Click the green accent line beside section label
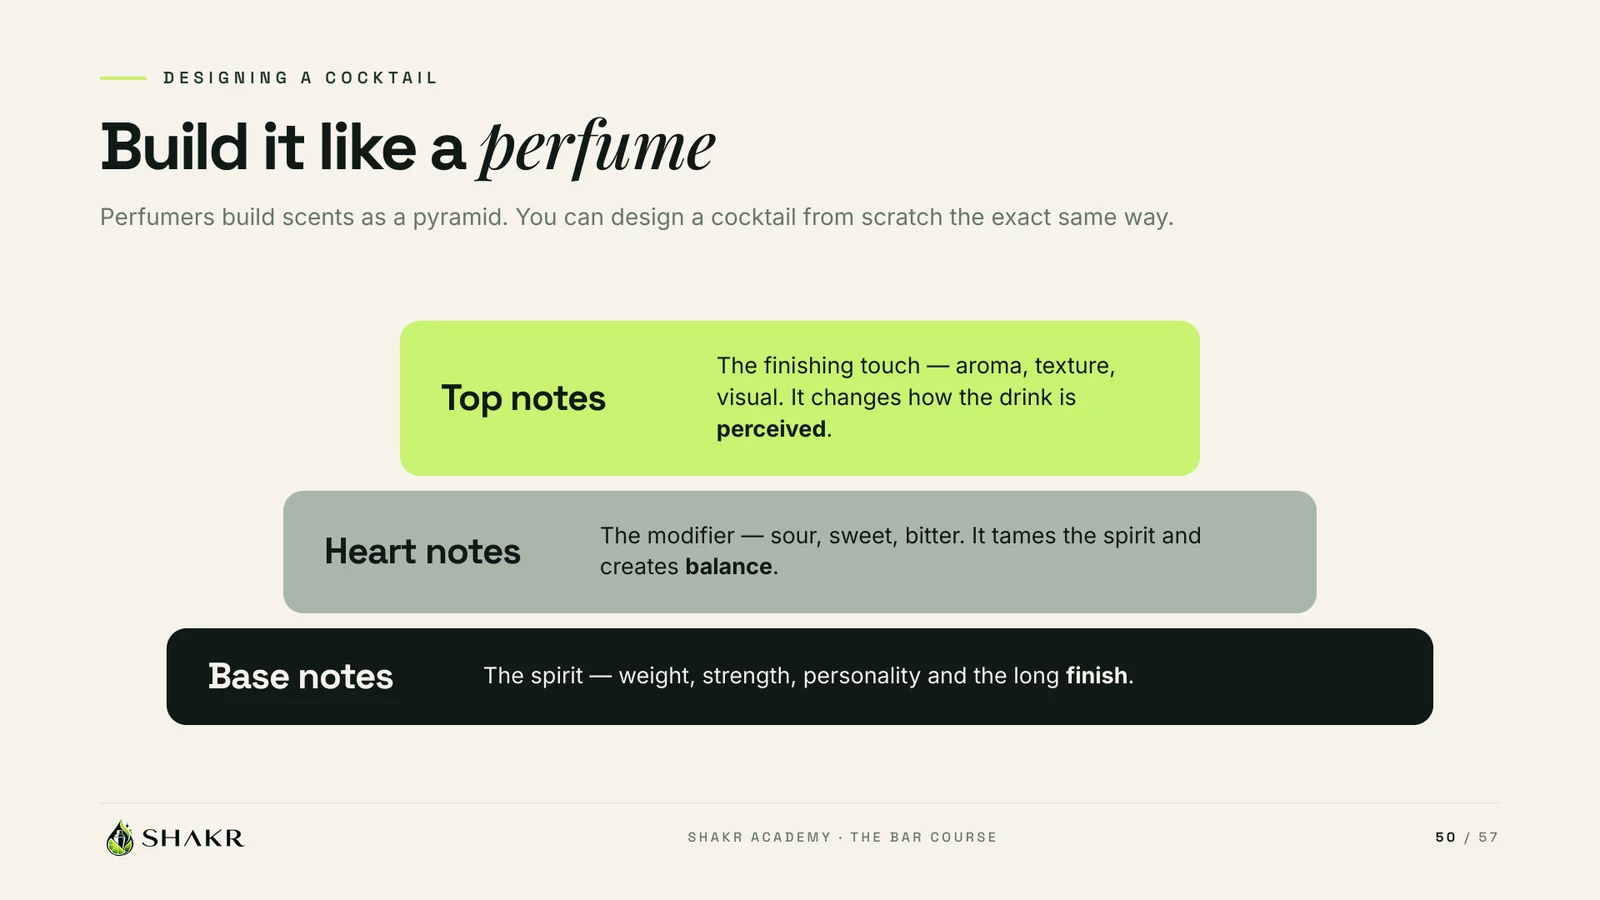 coord(123,78)
